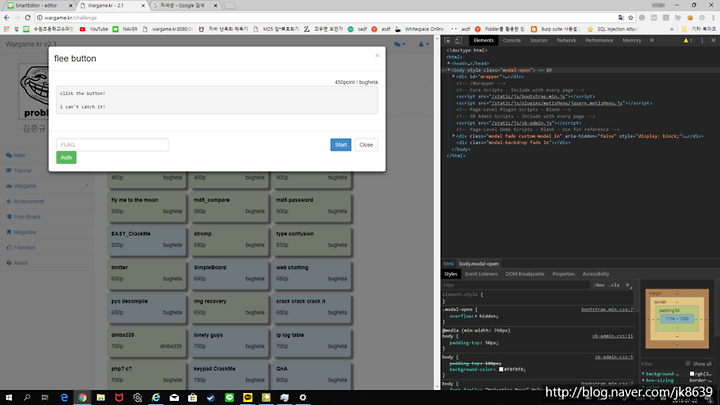Open the Network tab in DevTools

click(x=566, y=40)
